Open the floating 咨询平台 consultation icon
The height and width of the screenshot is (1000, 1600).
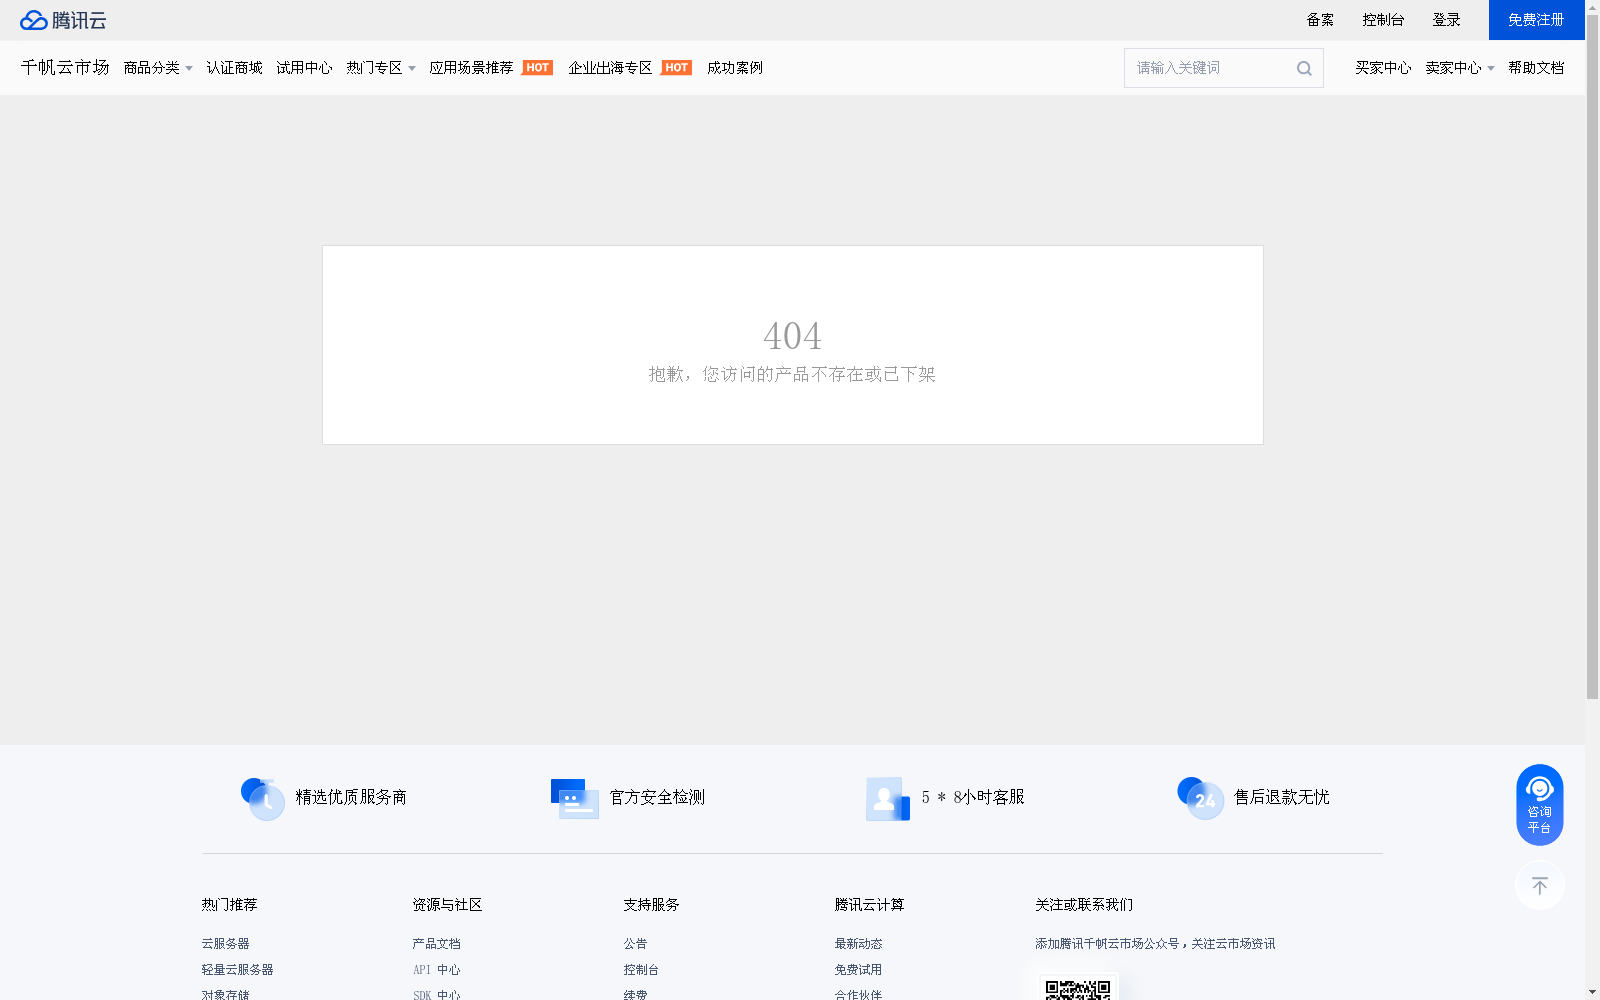pos(1539,804)
